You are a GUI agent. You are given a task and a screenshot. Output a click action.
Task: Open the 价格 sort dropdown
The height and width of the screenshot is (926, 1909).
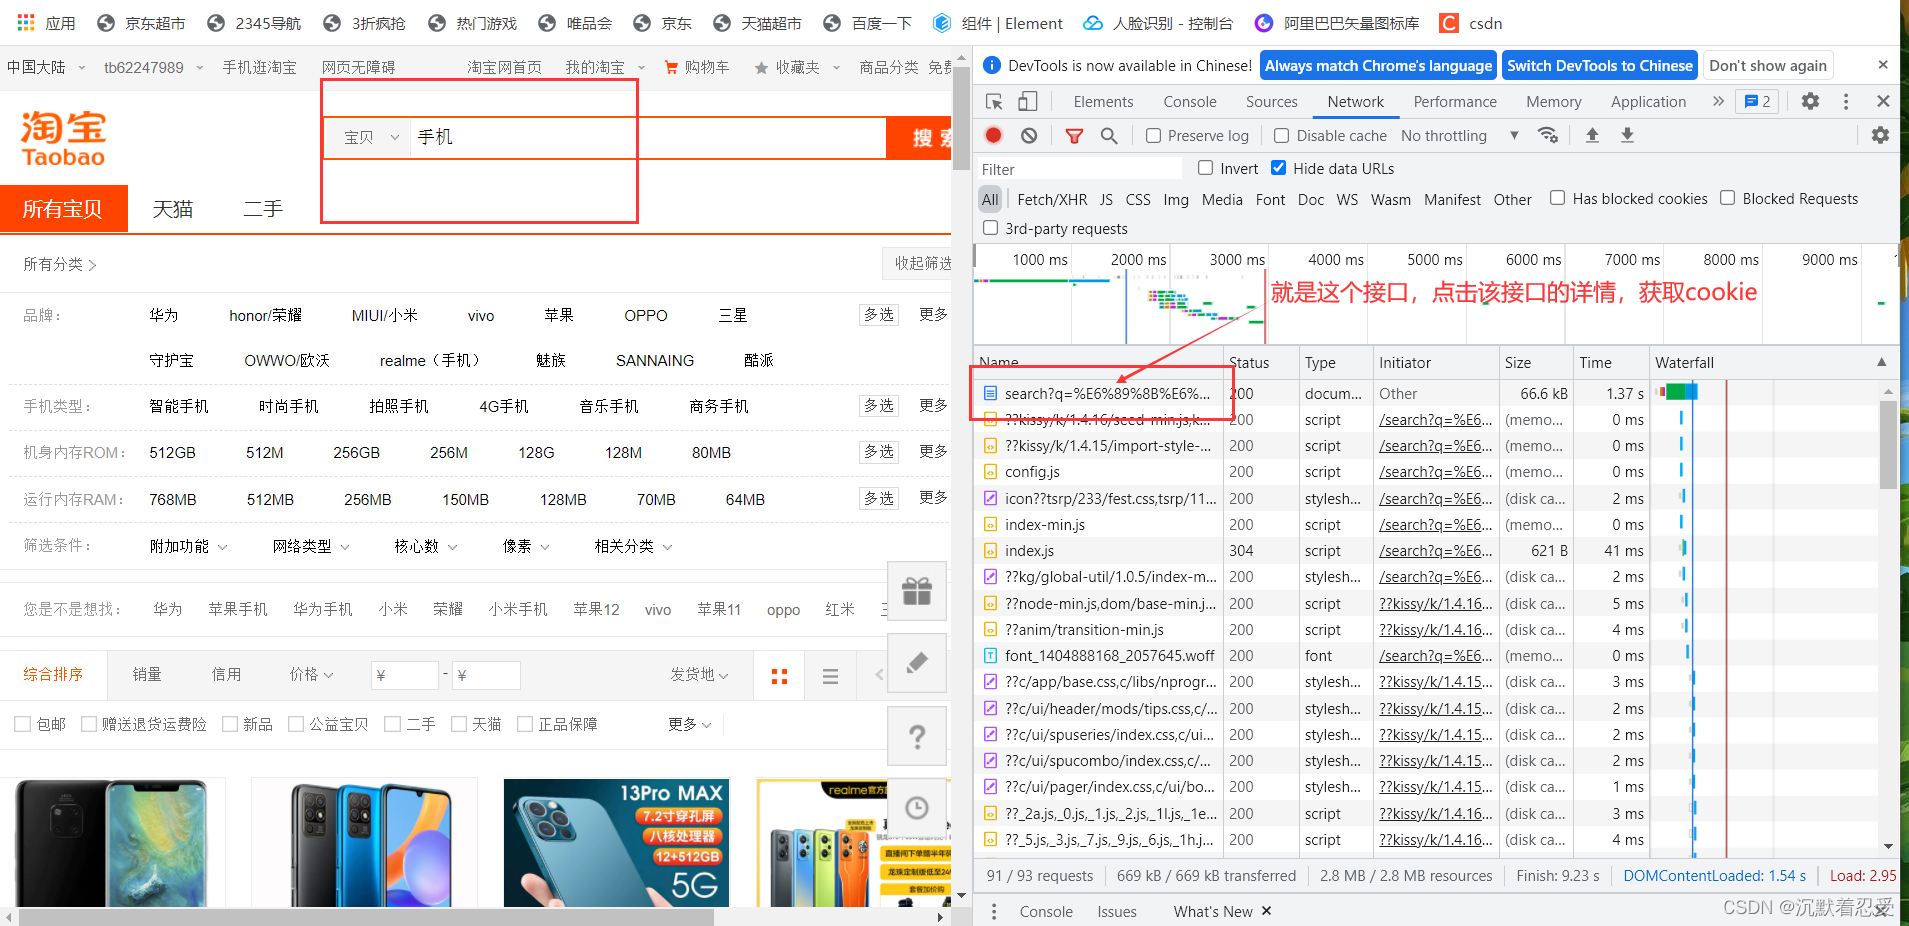coord(311,675)
